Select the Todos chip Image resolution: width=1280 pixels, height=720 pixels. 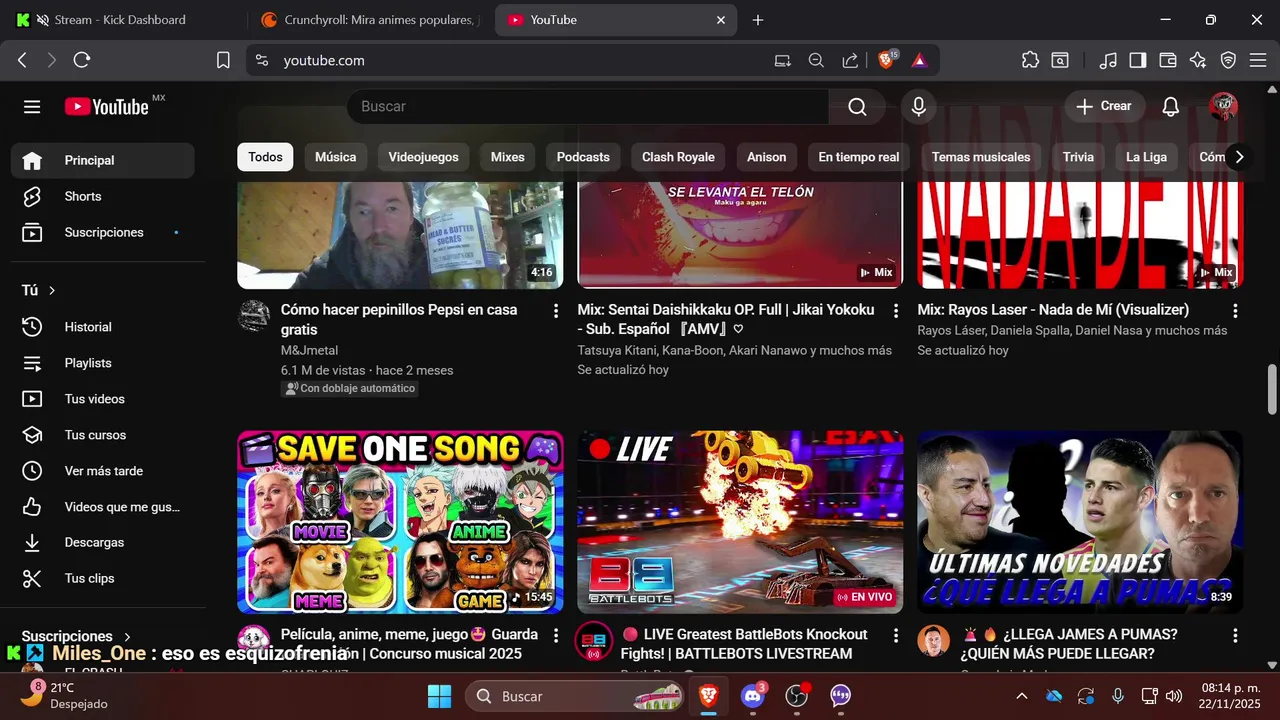(x=265, y=157)
